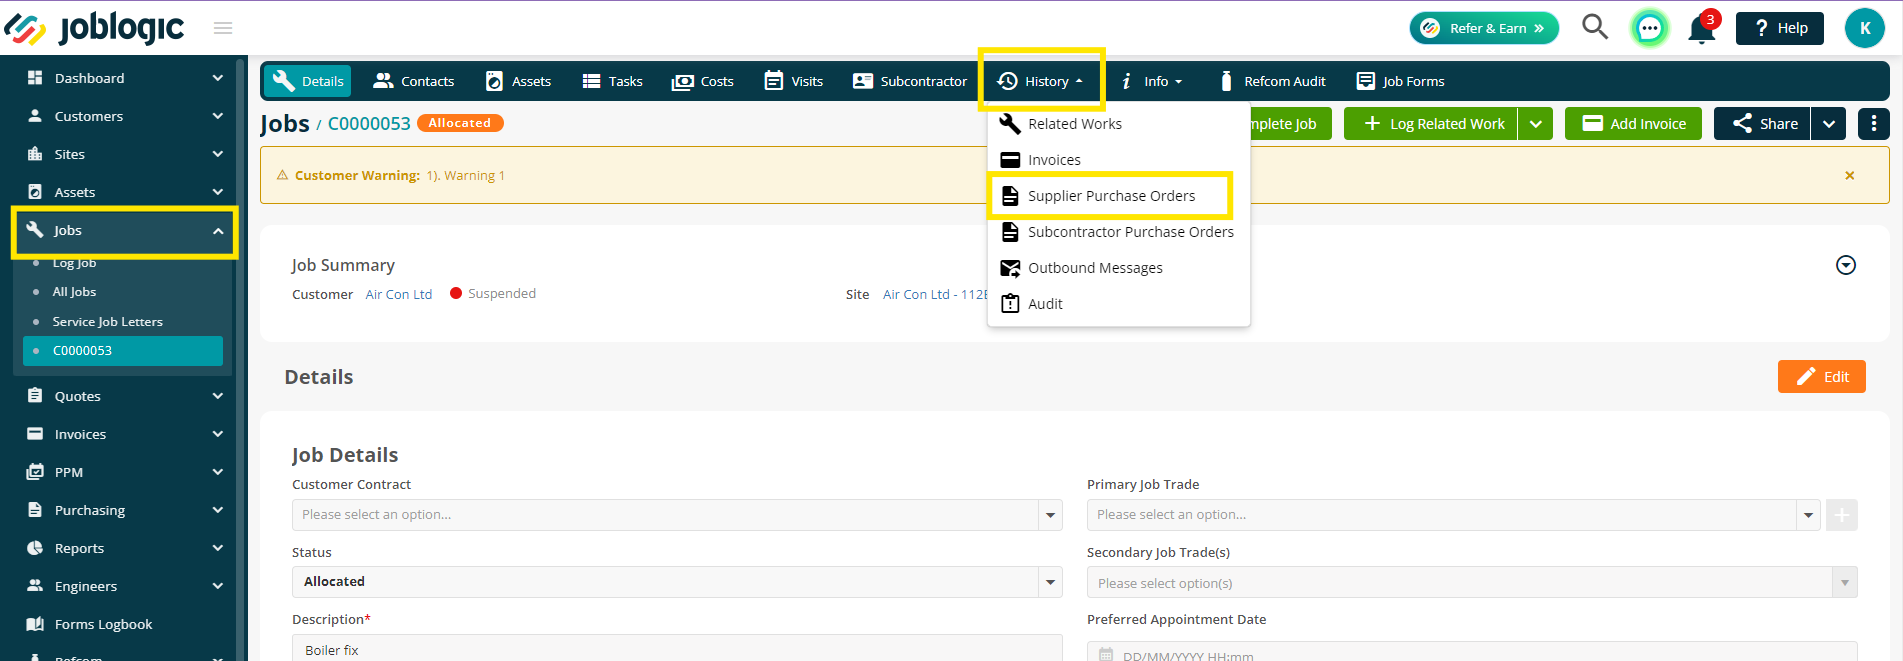Click the orange Edit button
The width and height of the screenshot is (1903, 661).
click(1822, 377)
